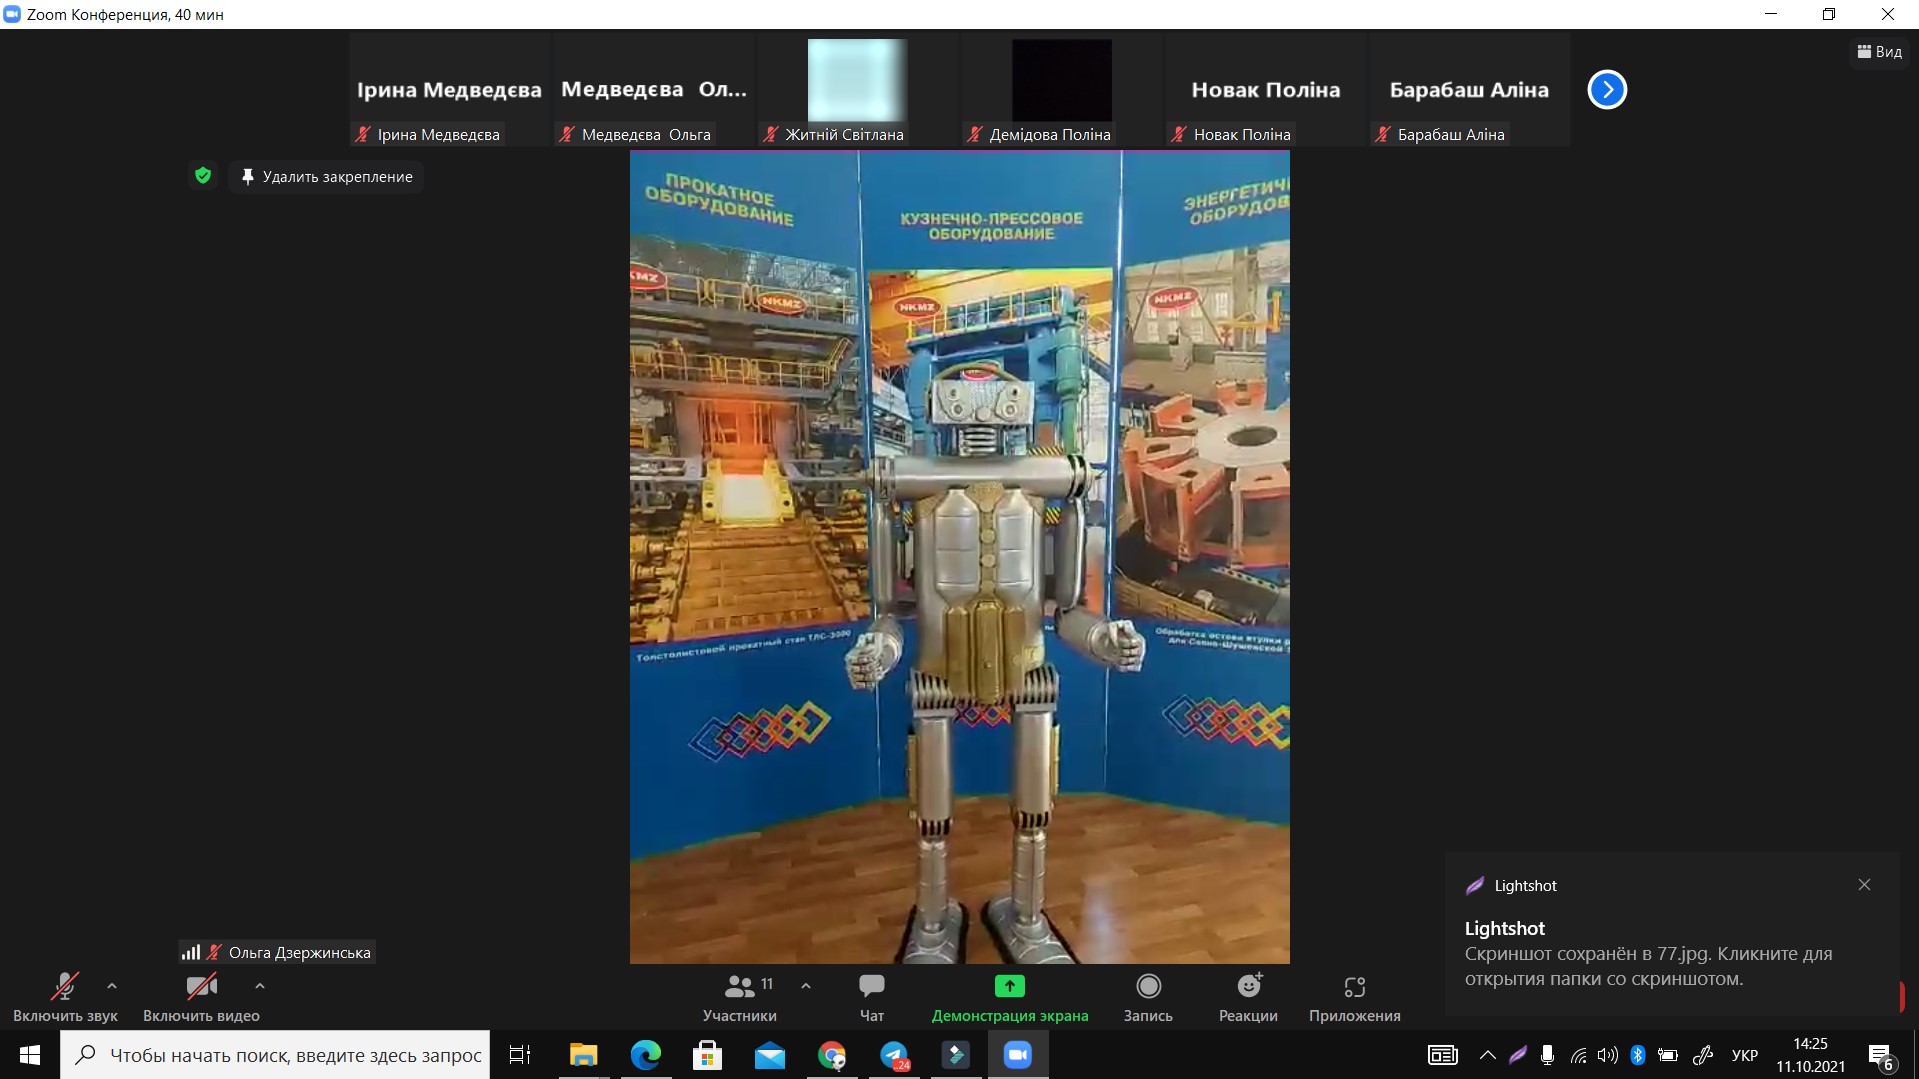
Task: Switch the input language via УКР
Action: coord(1745,1055)
